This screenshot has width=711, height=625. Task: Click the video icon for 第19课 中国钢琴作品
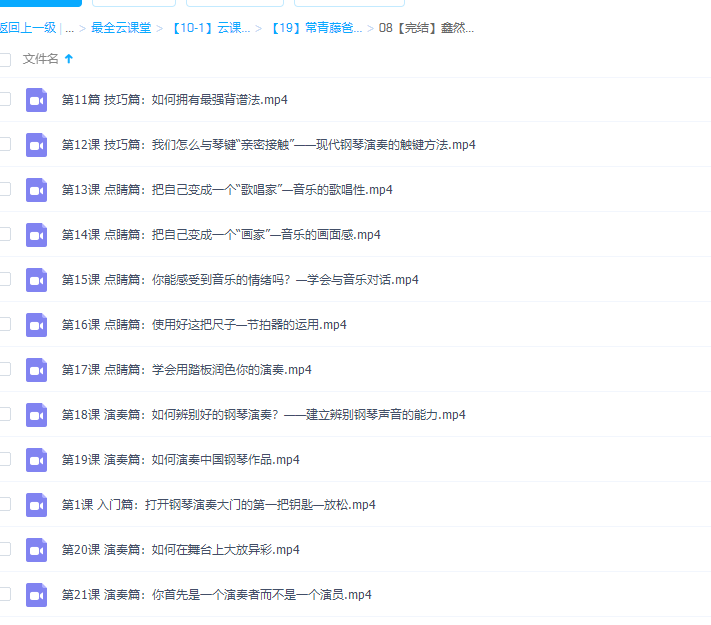[37, 460]
